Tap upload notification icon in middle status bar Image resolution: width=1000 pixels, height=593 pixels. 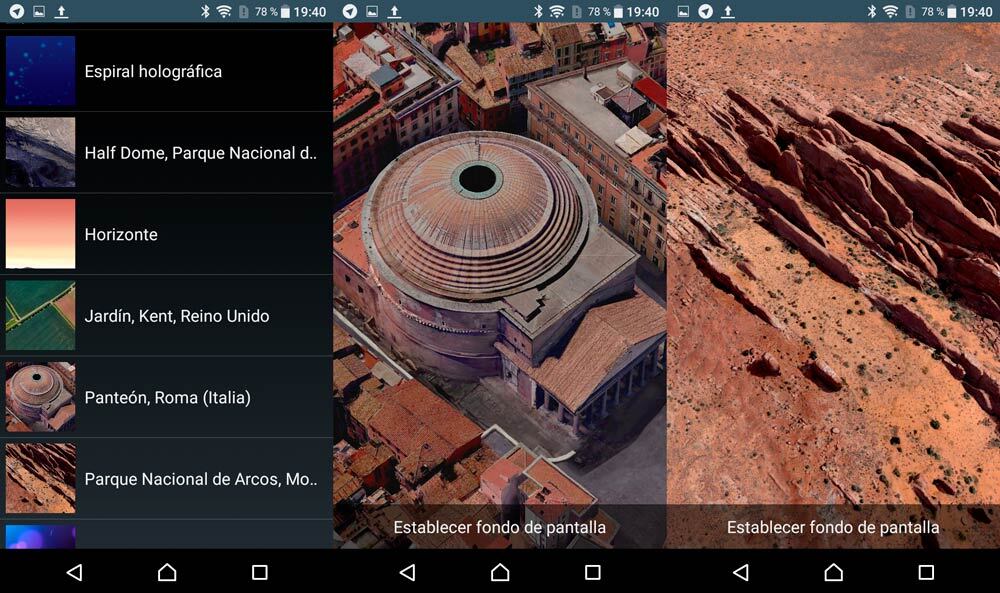tap(394, 11)
